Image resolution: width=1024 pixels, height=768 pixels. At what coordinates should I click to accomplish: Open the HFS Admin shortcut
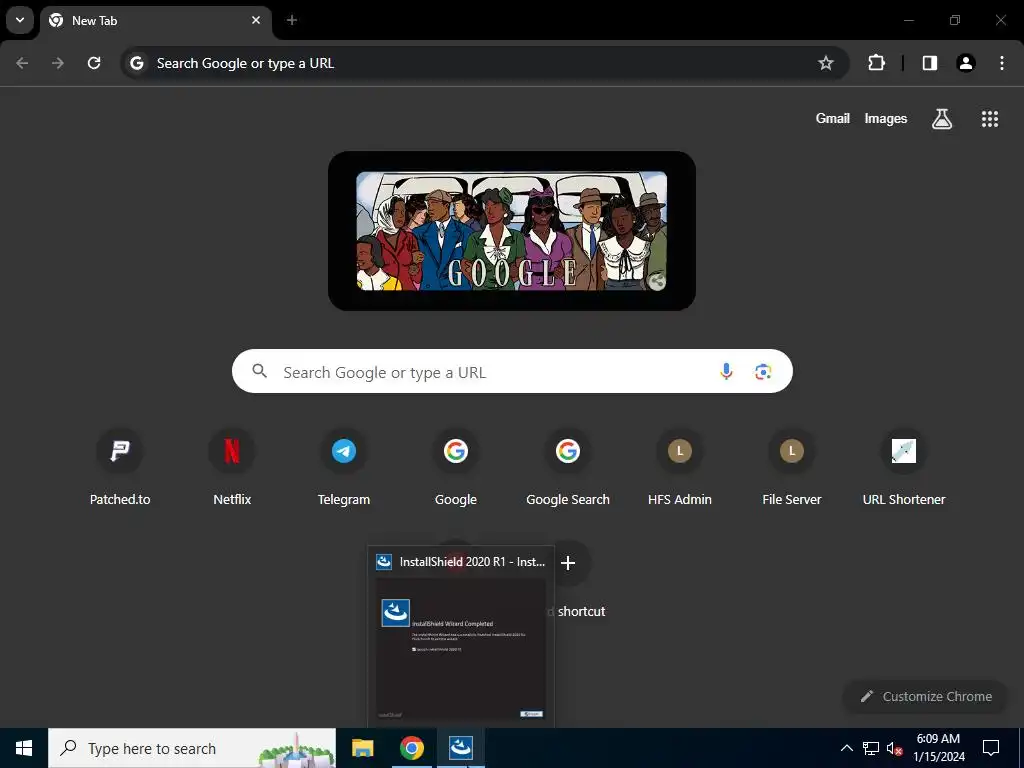coord(680,469)
